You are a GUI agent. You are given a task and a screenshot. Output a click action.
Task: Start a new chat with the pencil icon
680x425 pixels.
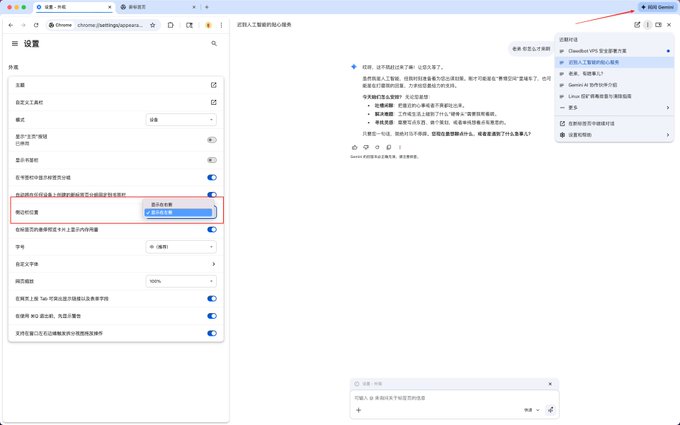pos(637,24)
